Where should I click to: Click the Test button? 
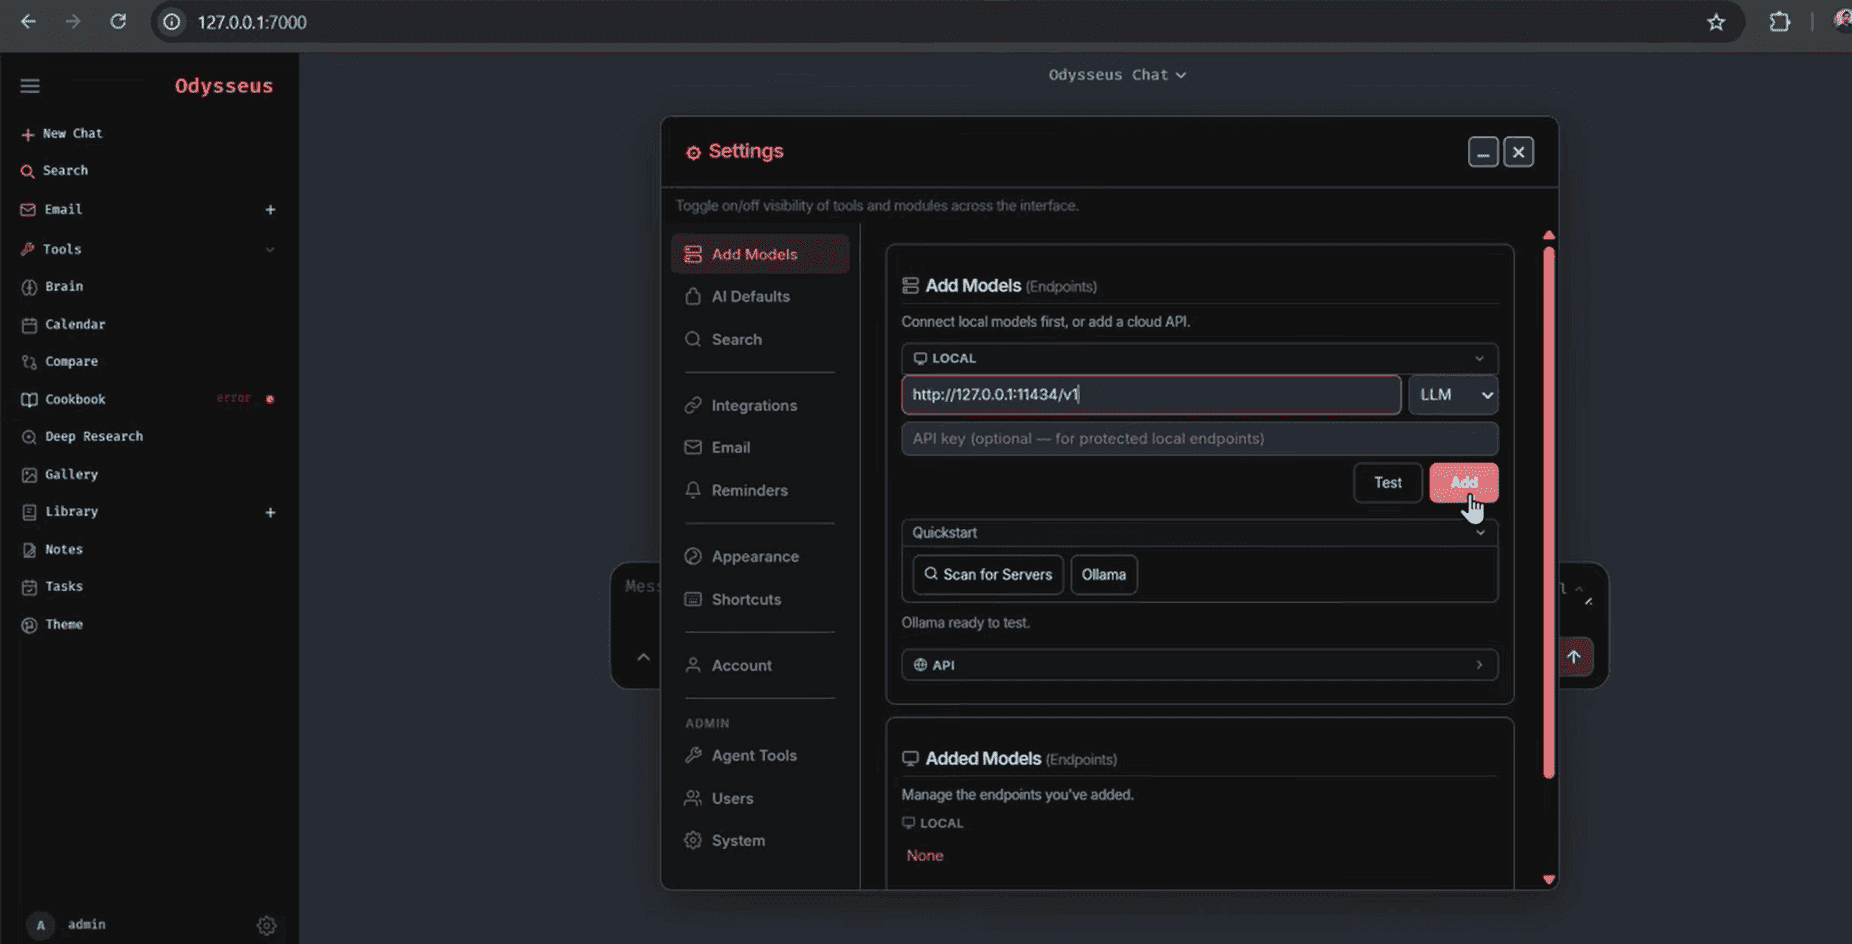pyautogui.click(x=1387, y=483)
